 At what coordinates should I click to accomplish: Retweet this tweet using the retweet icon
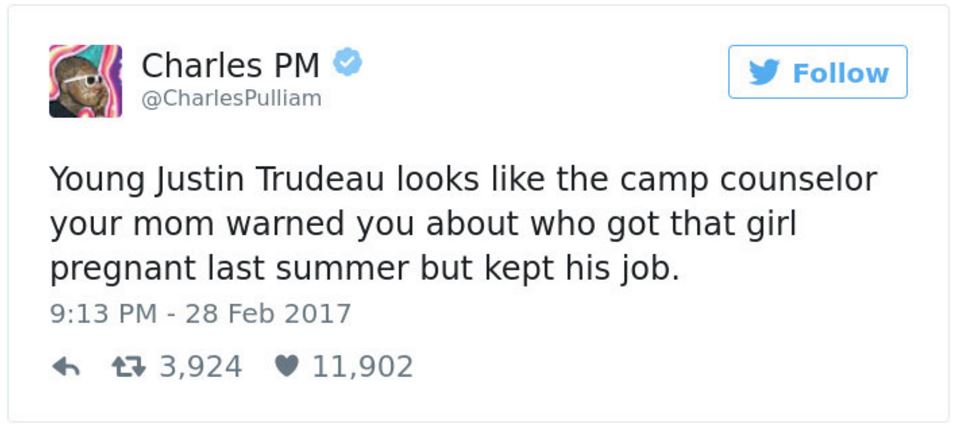128,367
